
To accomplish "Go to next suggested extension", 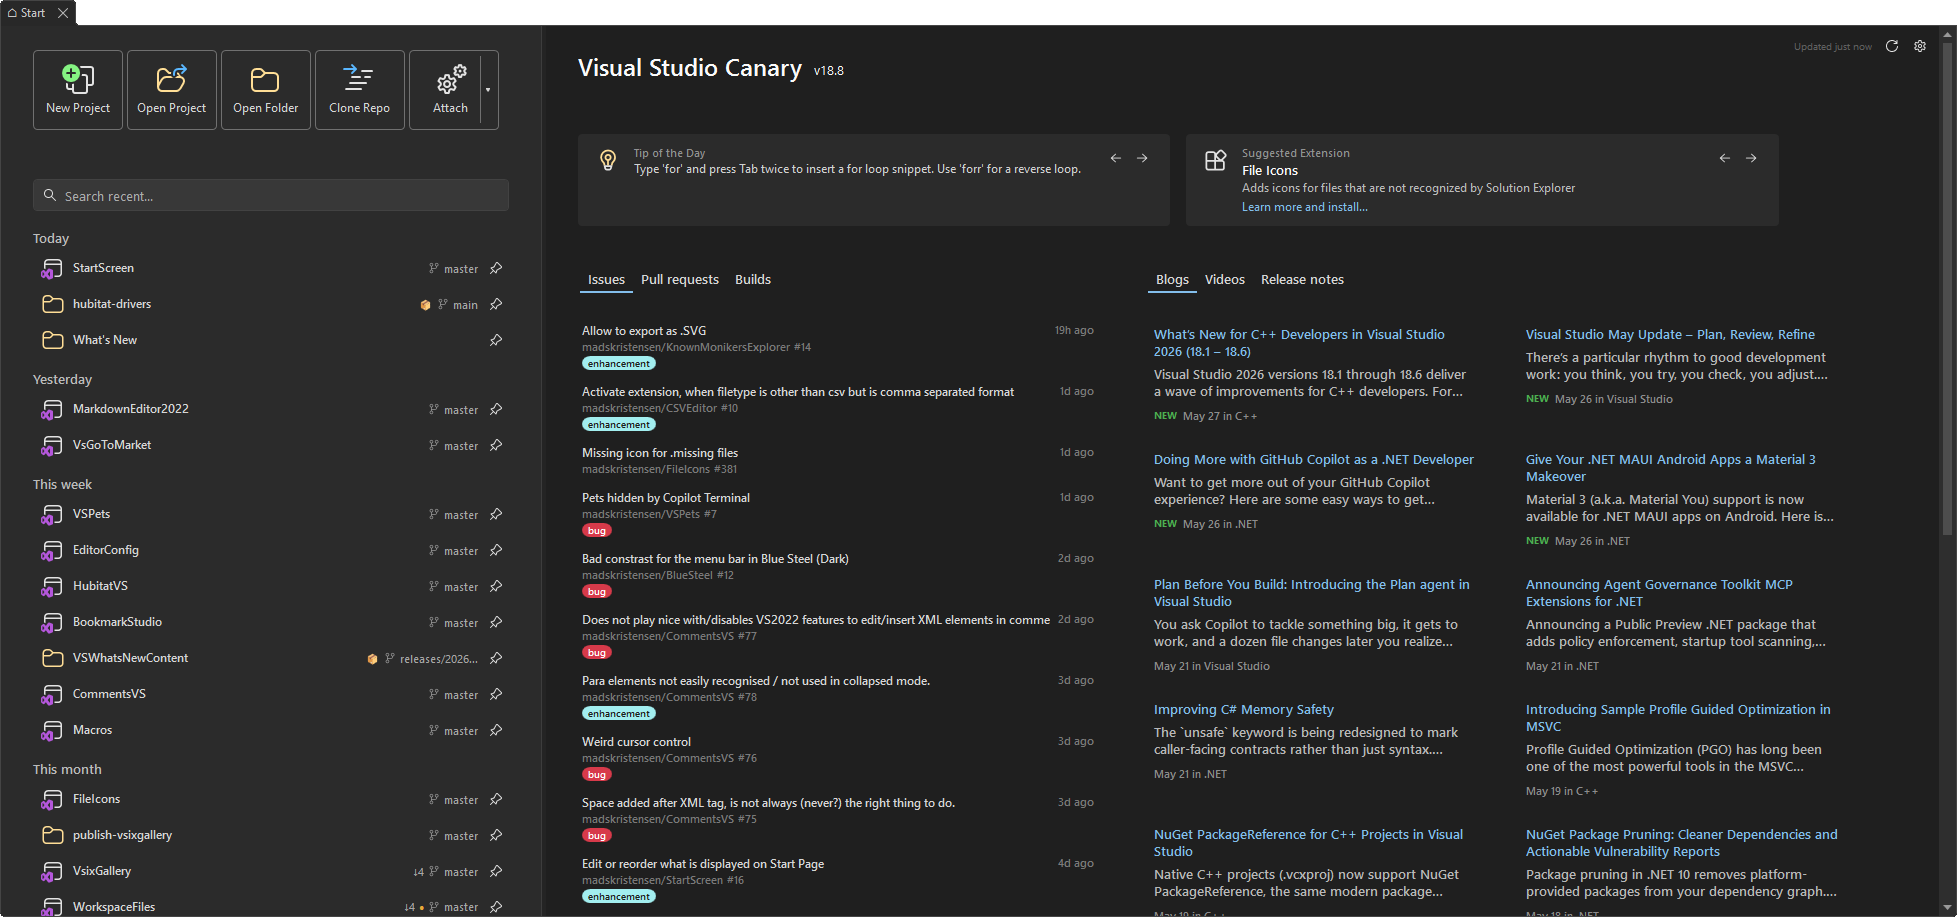I will 1751,158.
